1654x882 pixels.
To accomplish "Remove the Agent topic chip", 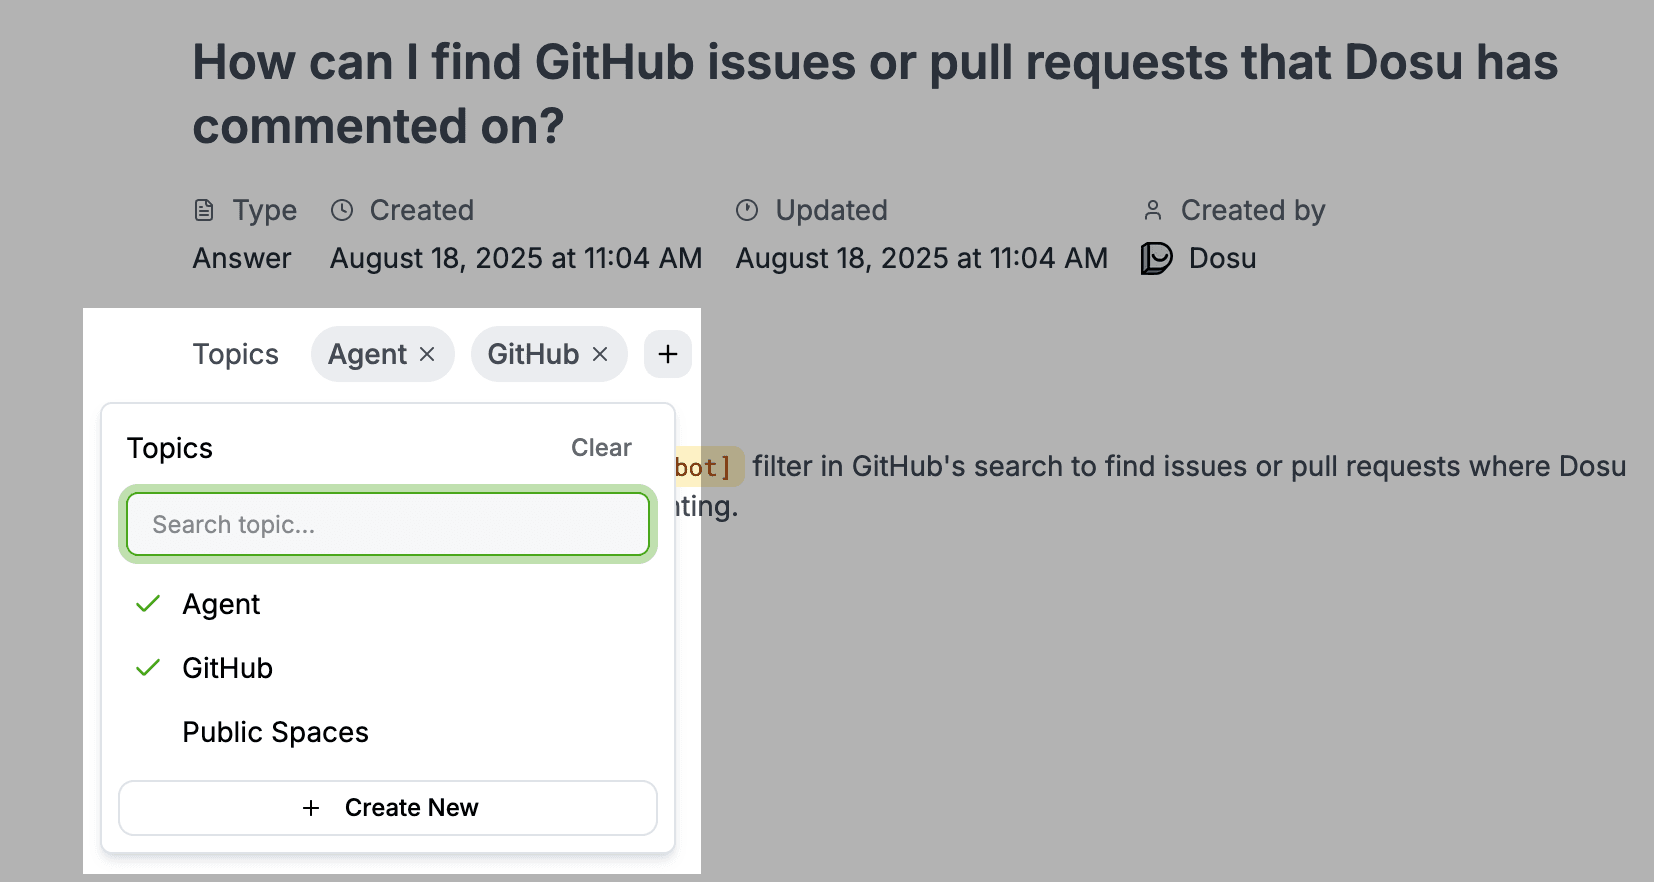I will tap(428, 354).
